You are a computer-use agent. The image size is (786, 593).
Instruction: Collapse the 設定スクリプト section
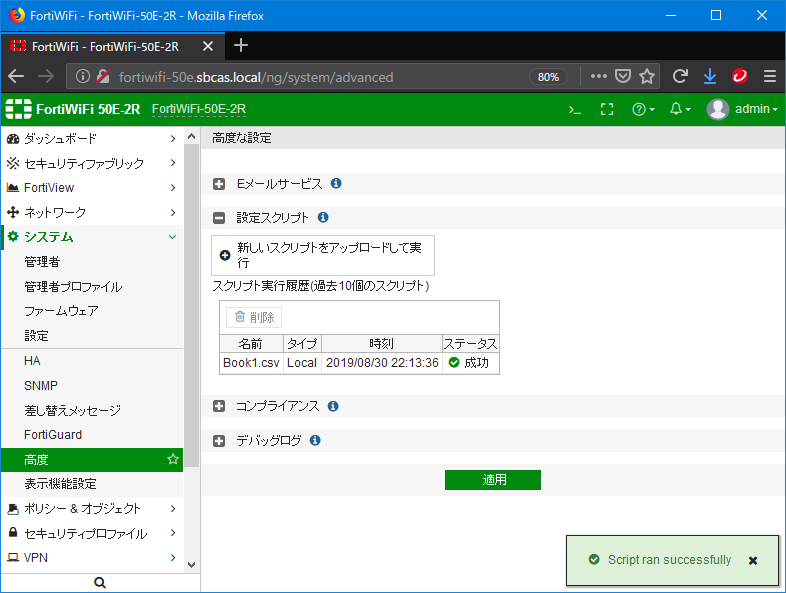pyautogui.click(x=219, y=218)
